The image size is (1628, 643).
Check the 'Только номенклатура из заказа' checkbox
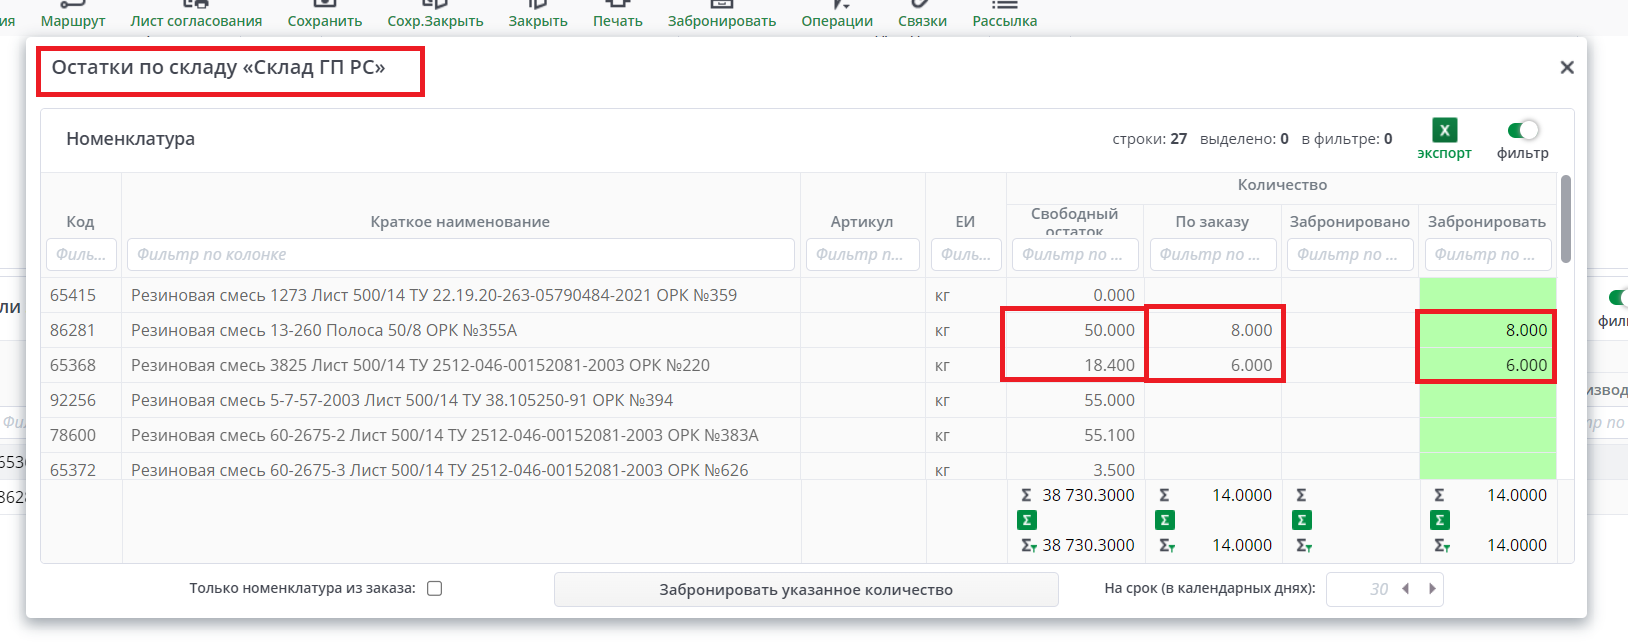coord(434,588)
